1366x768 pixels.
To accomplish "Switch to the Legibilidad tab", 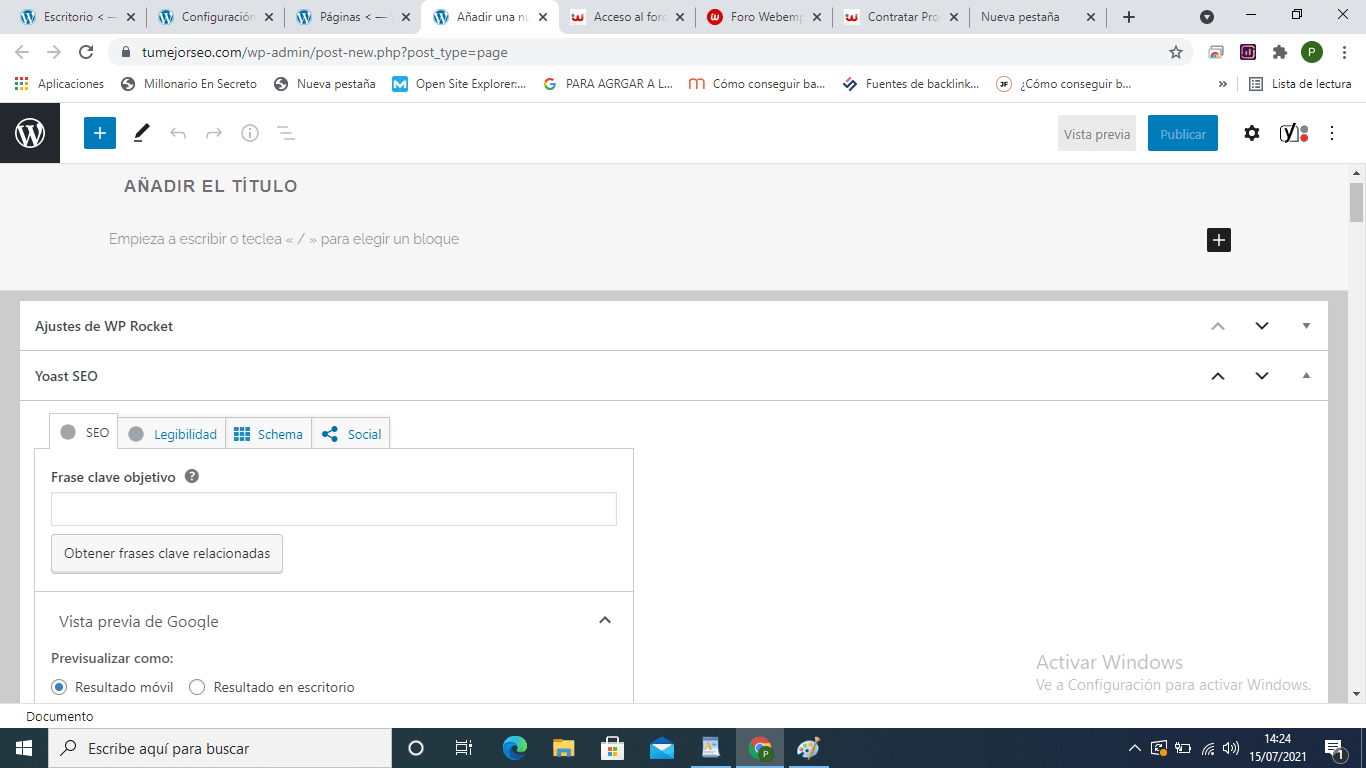I will coord(172,434).
